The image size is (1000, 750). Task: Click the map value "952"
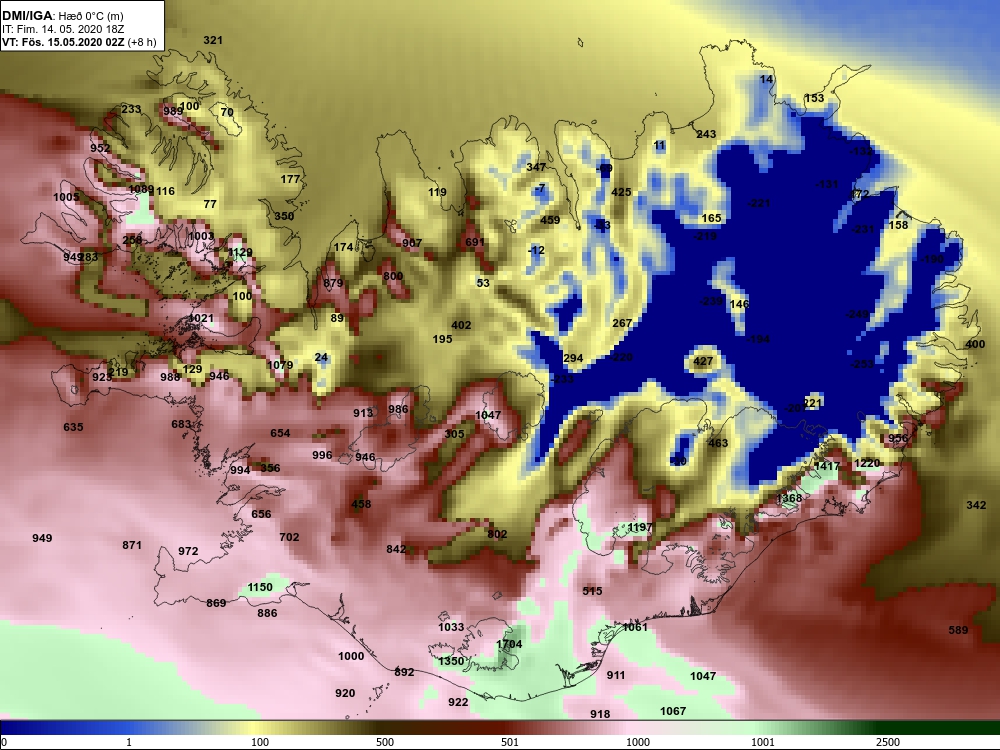tap(100, 148)
